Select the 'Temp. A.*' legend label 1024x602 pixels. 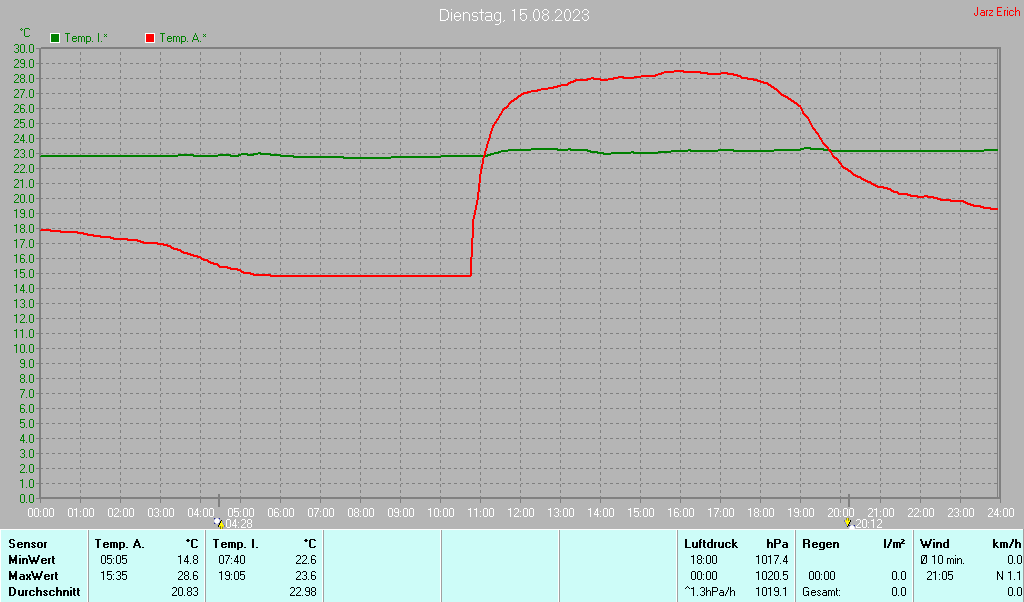[x=183, y=38]
